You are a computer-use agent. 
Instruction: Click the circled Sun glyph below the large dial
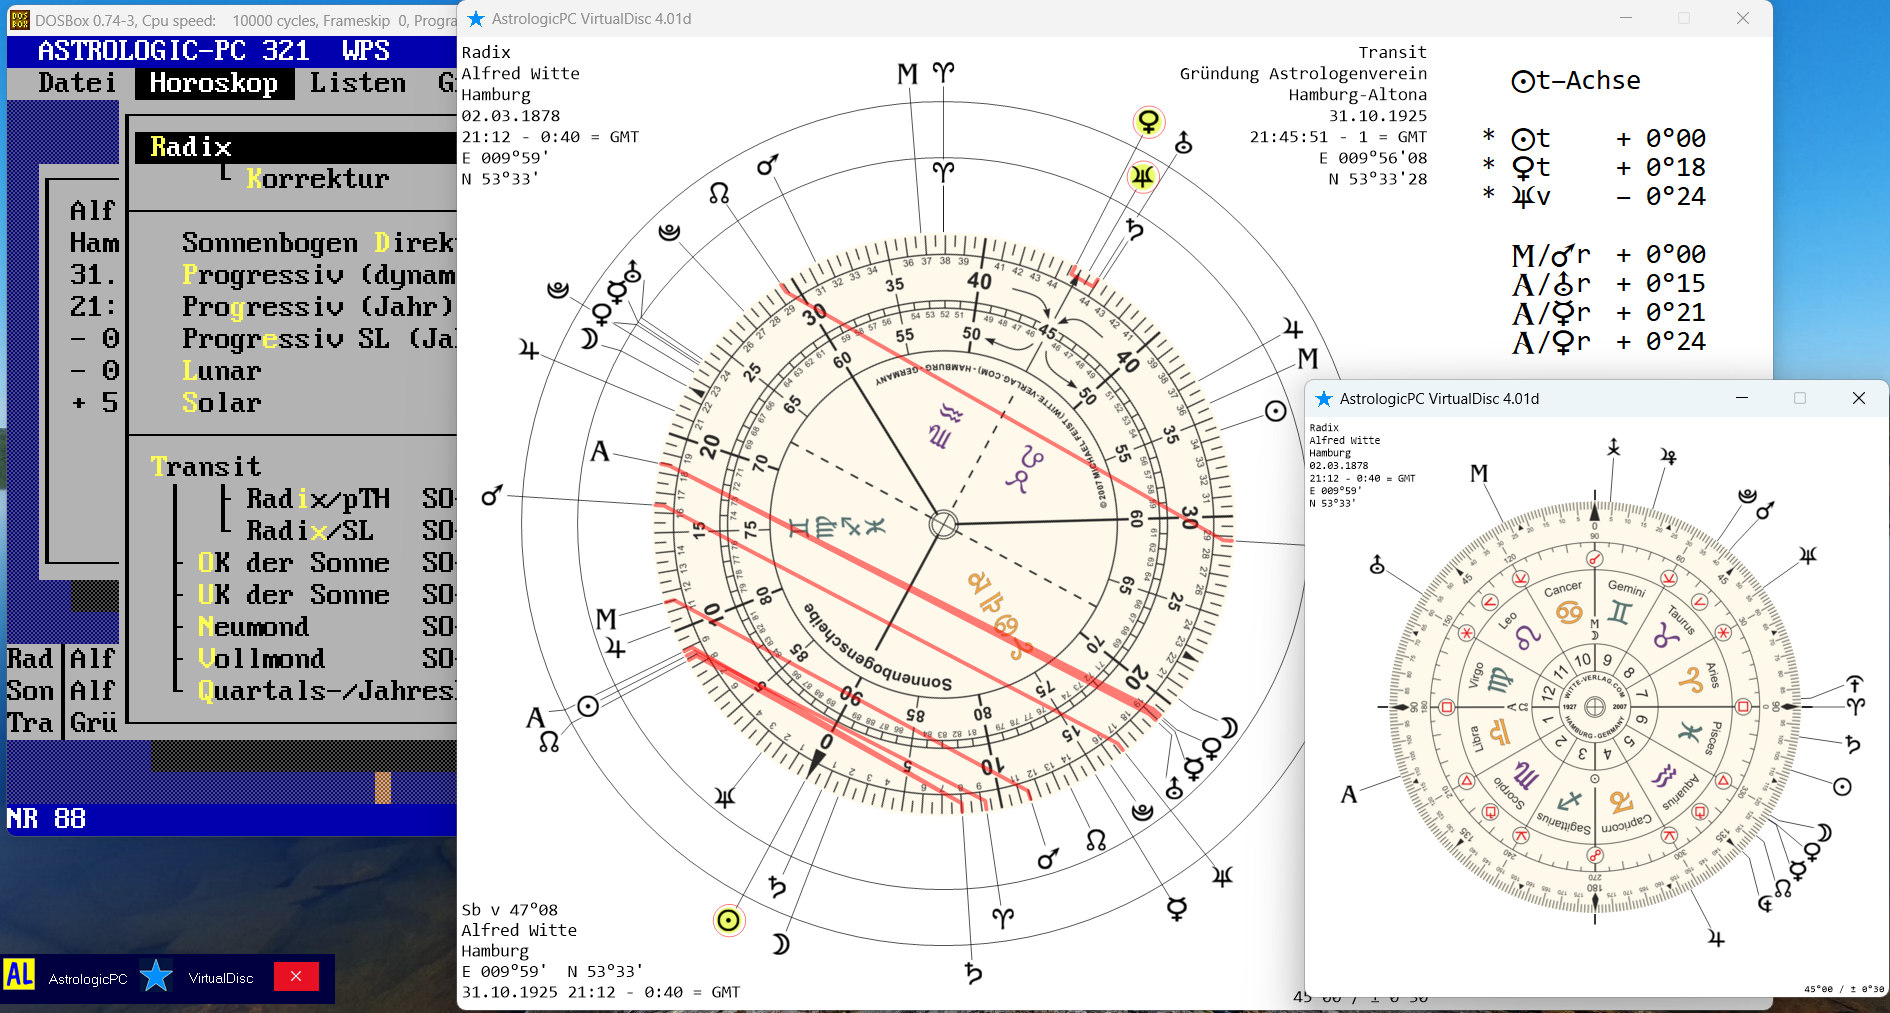728,920
